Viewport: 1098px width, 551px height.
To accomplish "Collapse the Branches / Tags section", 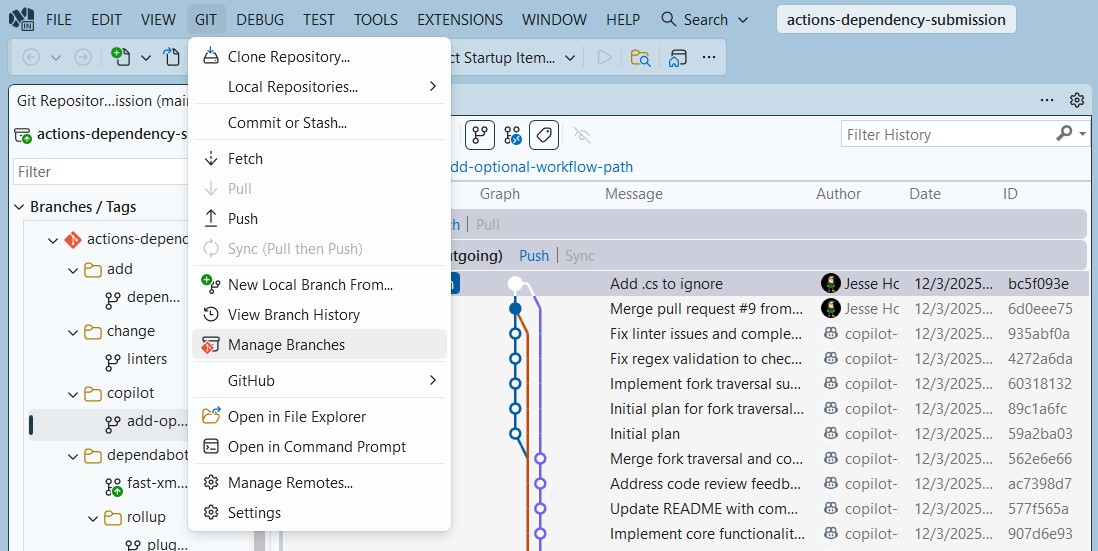I will coord(19,207).
